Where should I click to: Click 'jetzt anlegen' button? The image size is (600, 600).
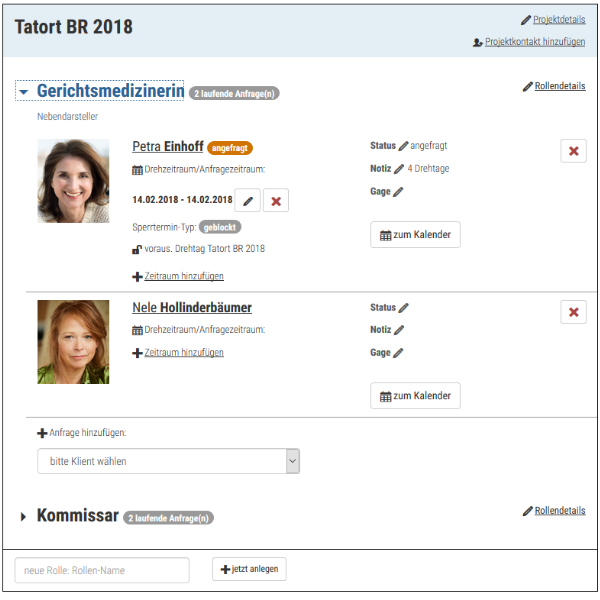tap(249, 569)
